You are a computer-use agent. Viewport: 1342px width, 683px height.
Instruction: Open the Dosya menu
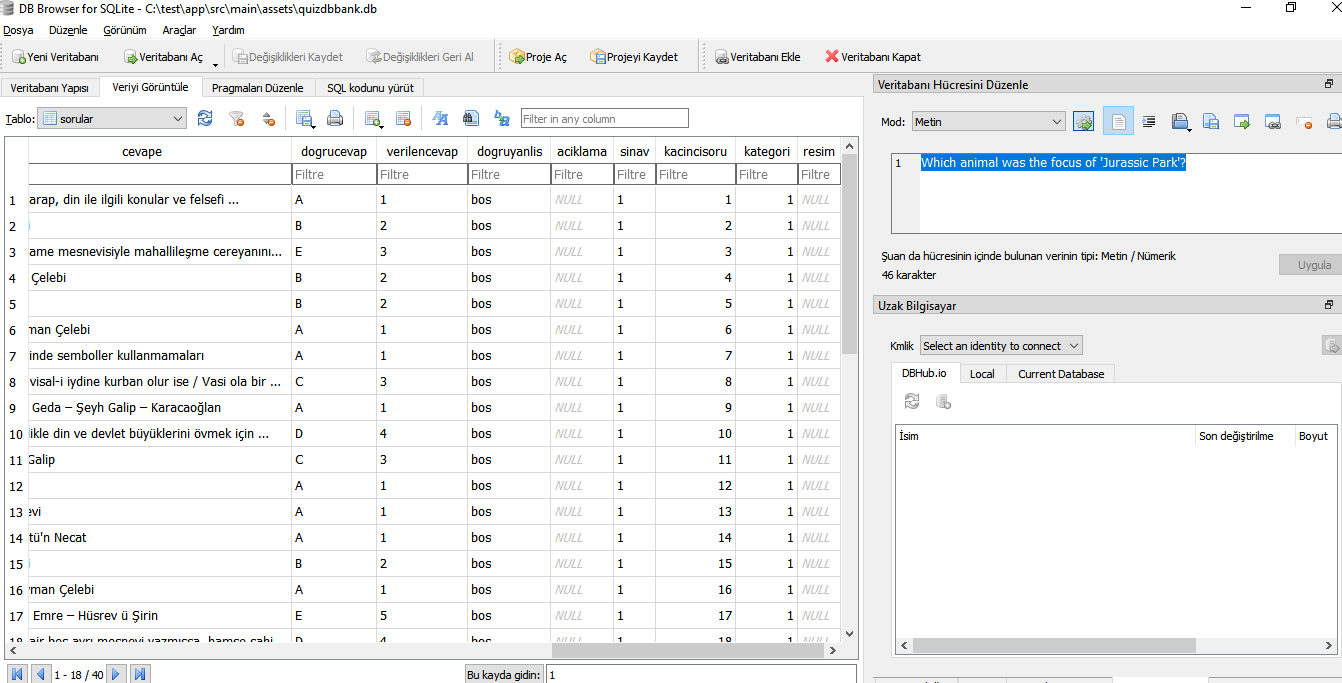(x=19, y=30)
